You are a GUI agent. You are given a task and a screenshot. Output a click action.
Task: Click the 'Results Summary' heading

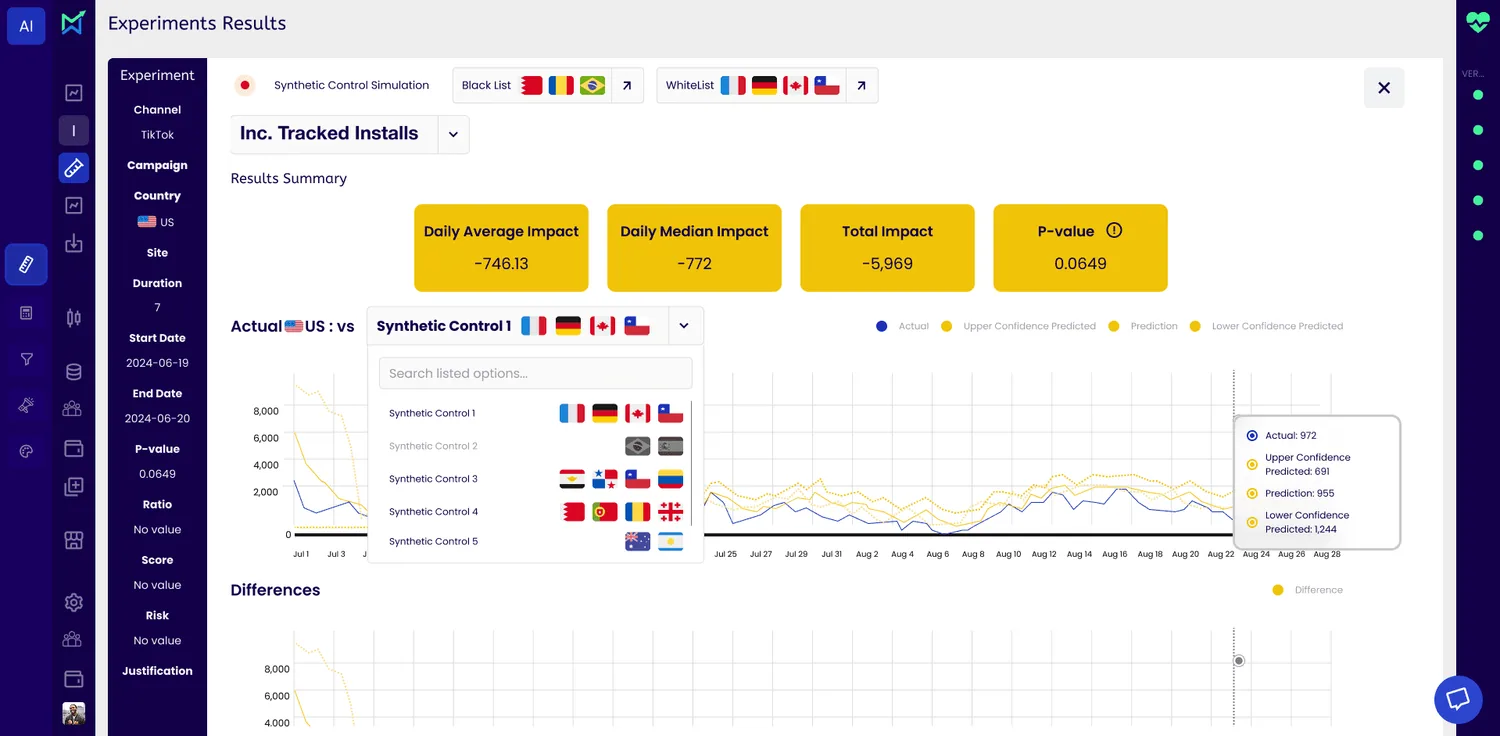(x=289, y=179)
